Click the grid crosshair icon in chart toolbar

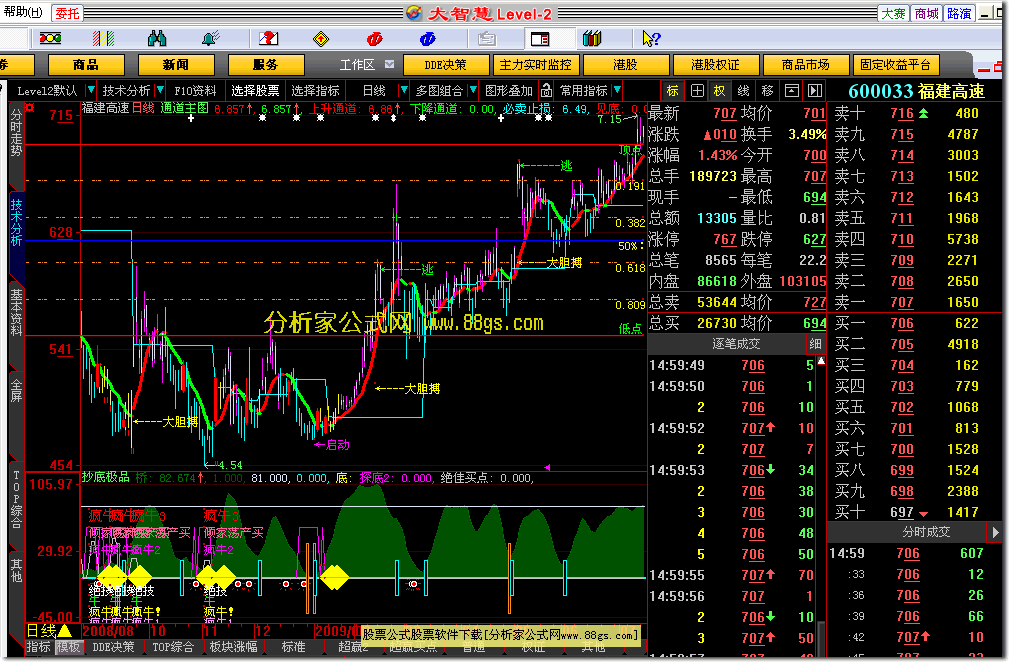(697, 91)
